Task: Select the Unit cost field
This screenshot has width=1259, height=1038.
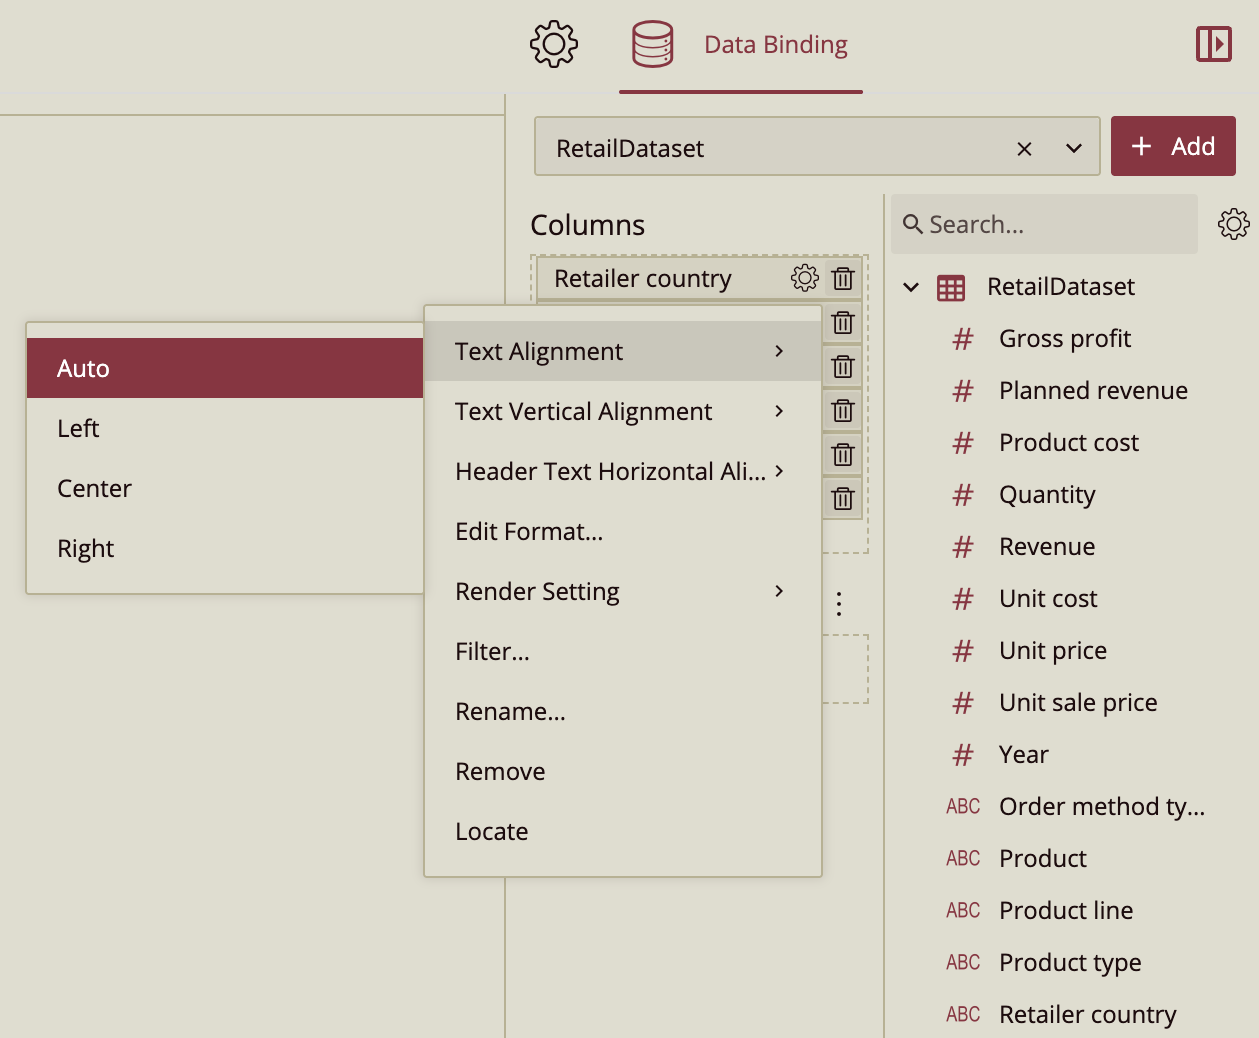Action: coord(1048,599)
